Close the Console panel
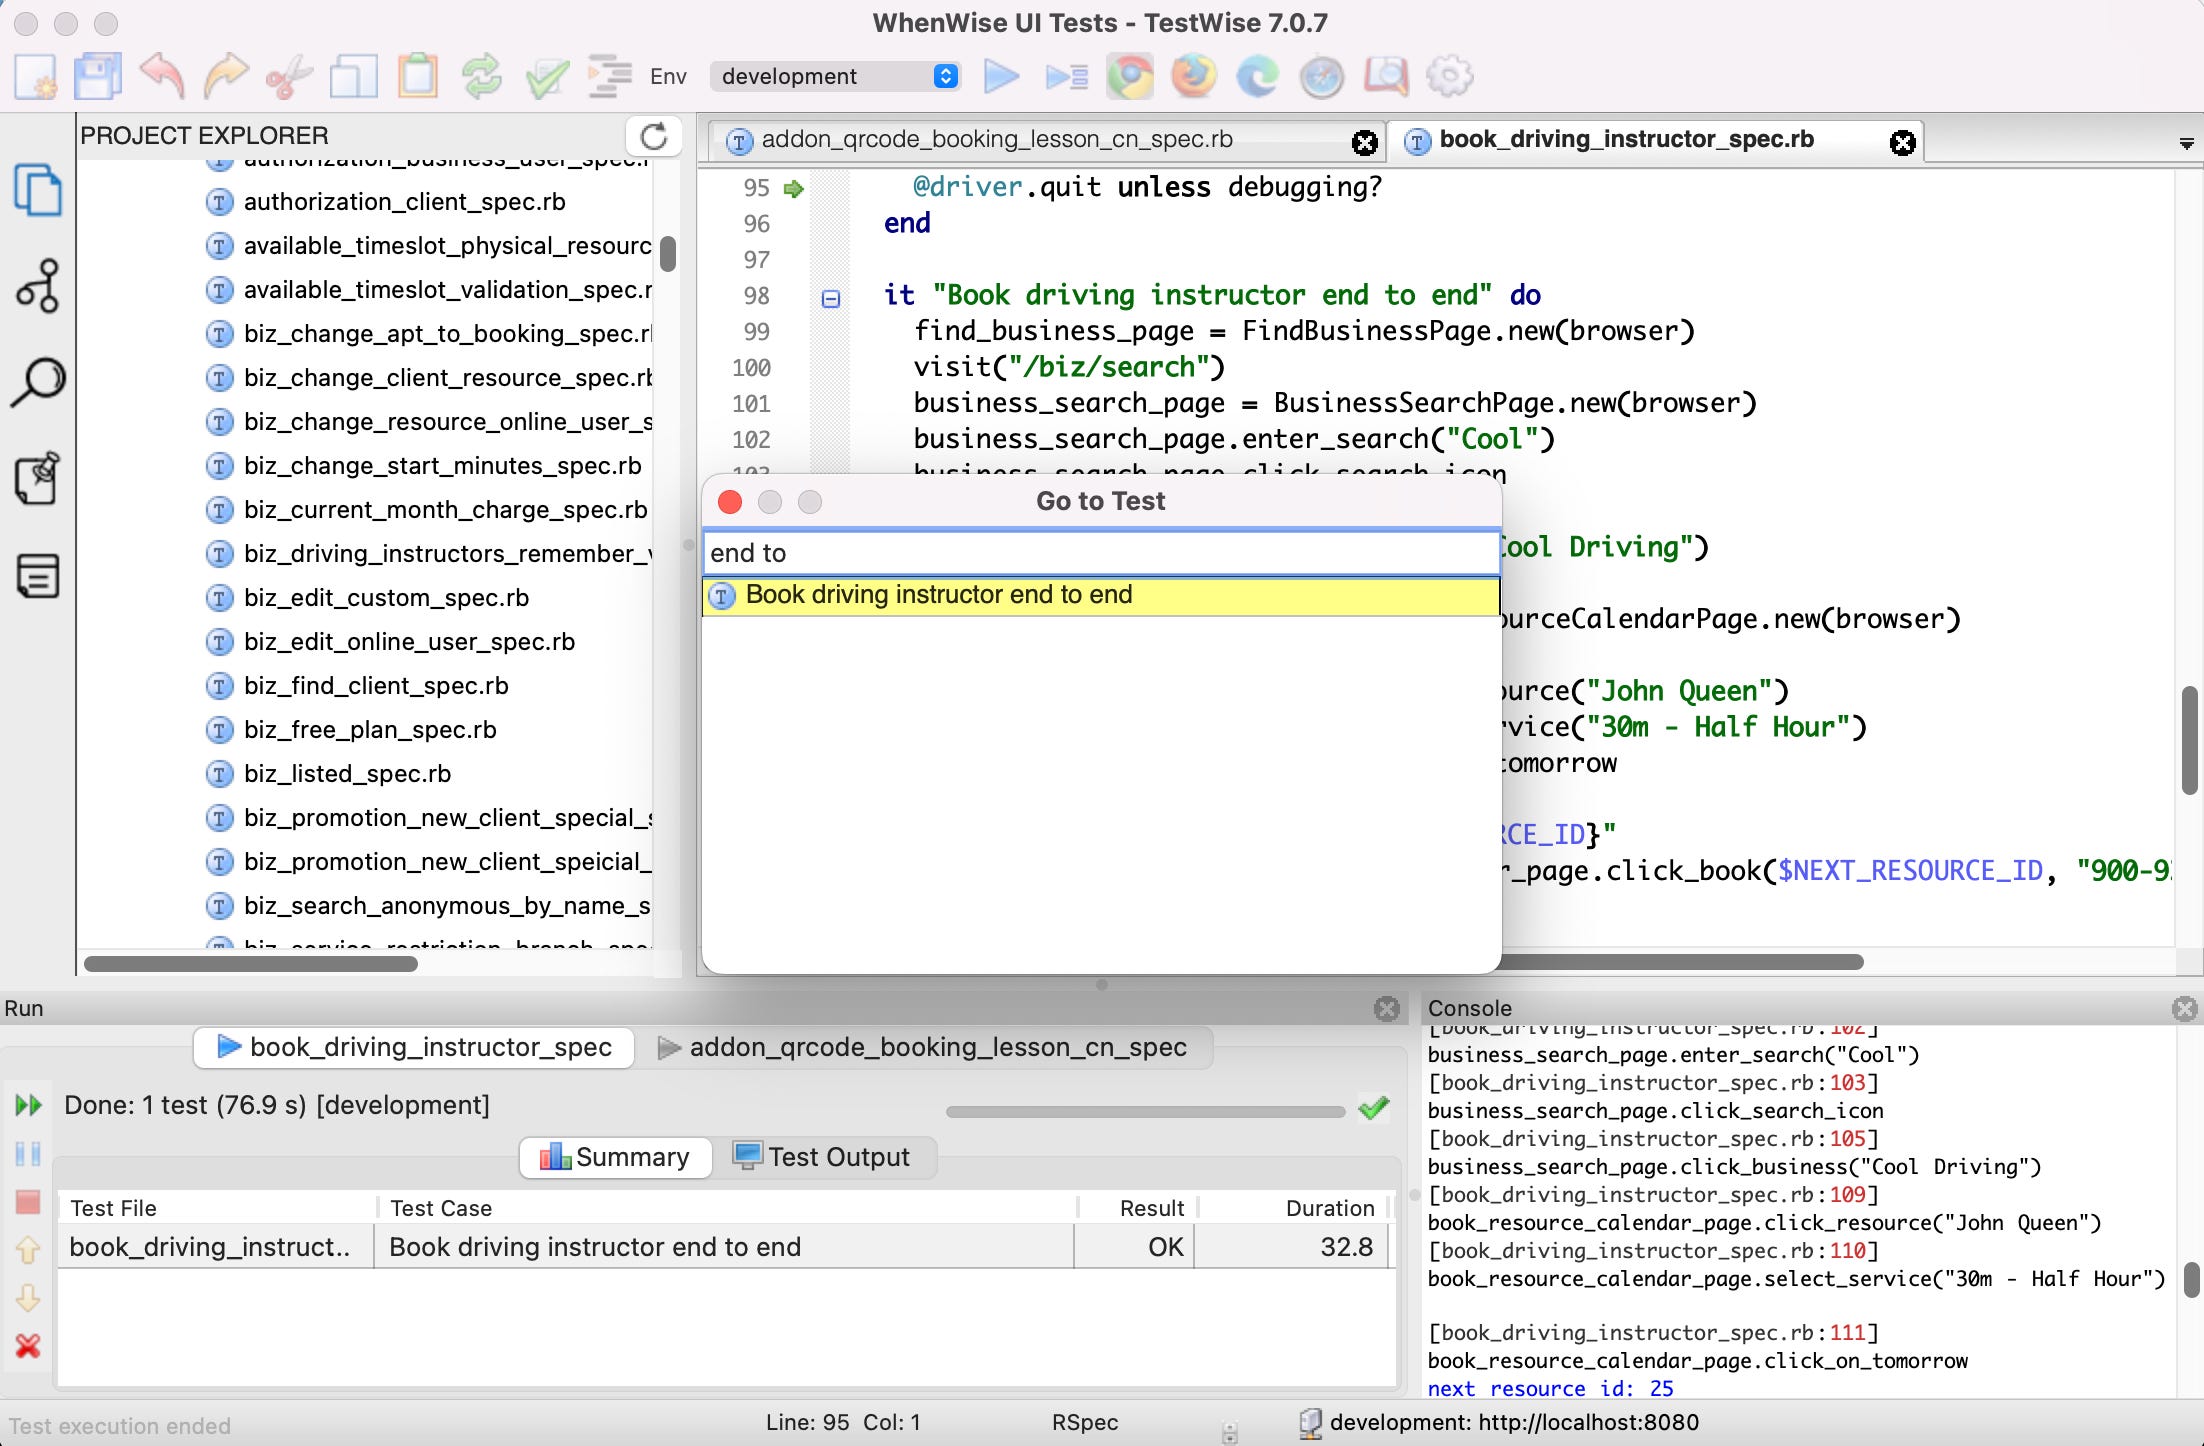Screen dimensions: 2204x1446 [2185, 1009]
